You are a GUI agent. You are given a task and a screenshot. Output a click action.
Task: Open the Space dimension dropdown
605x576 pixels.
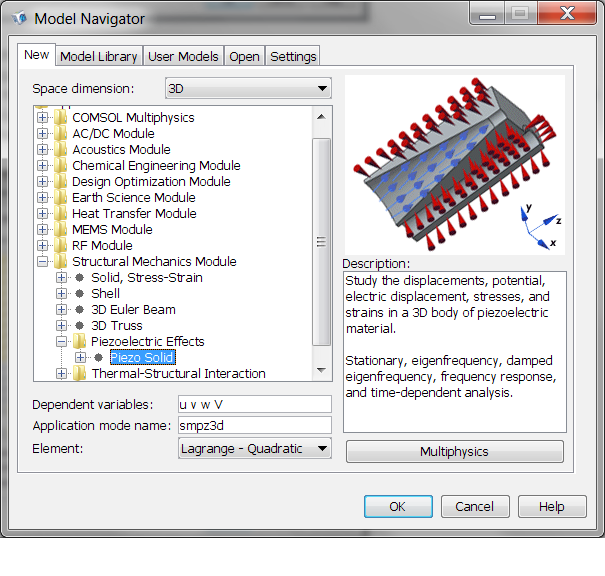pos(248,88)
